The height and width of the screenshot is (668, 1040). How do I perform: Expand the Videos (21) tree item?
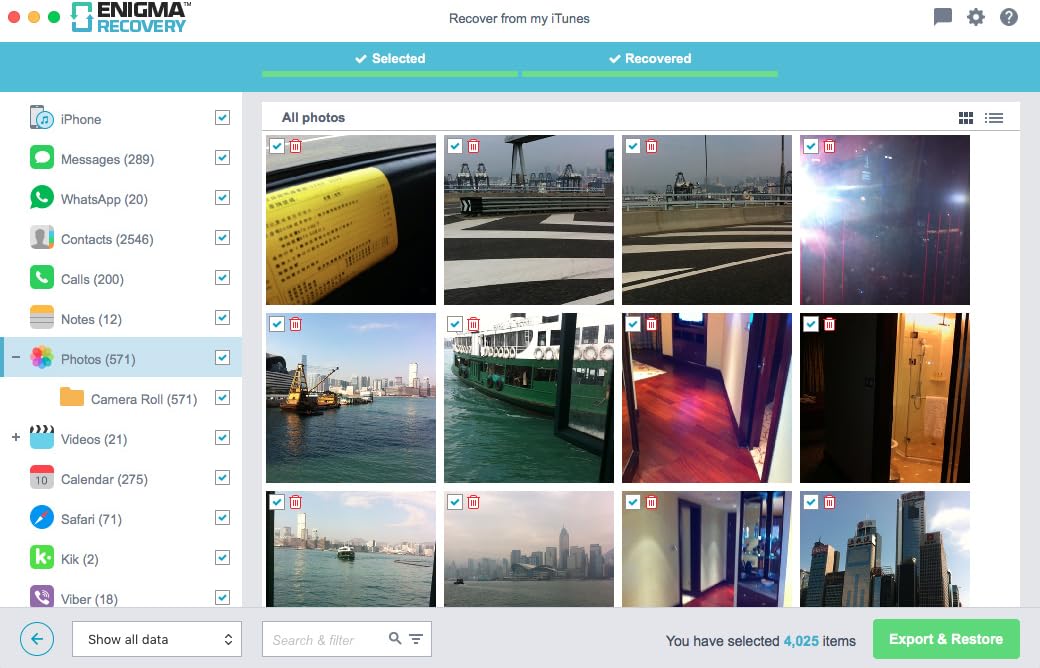(16, 437)
